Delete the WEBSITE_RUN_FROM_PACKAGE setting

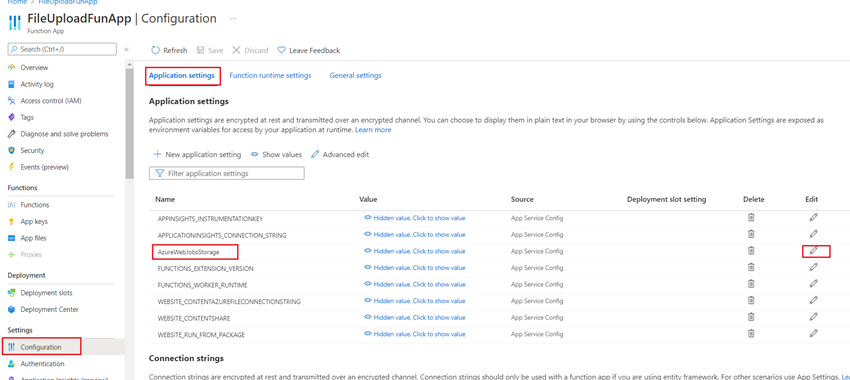[x=751, y=333]
